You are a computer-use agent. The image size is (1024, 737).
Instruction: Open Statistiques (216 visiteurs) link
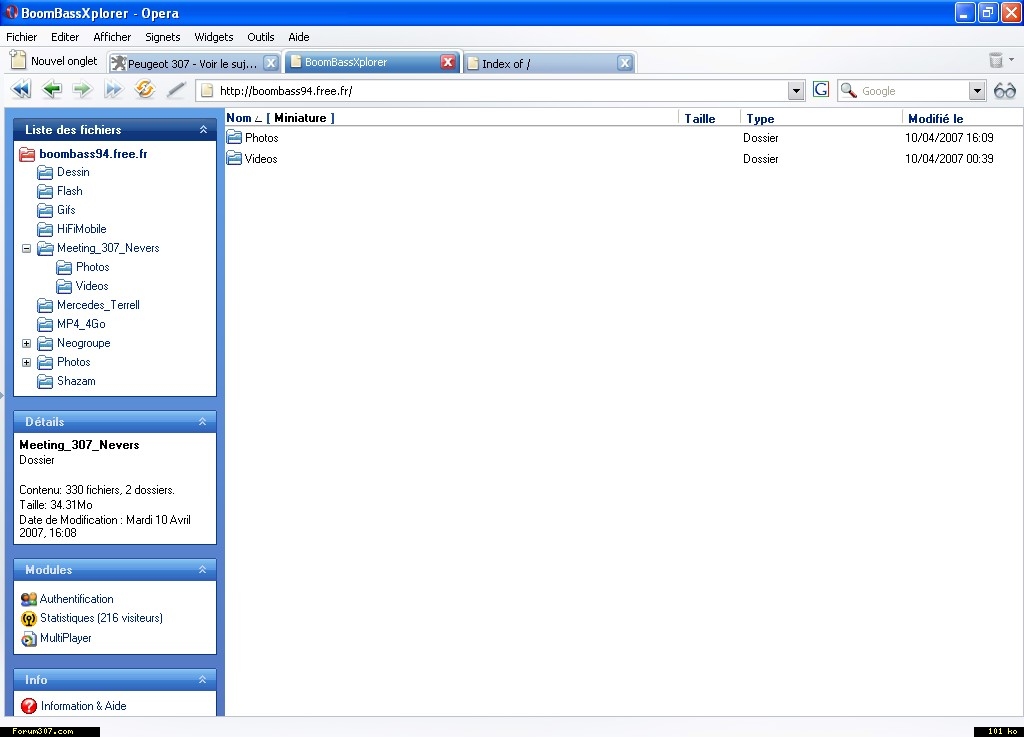click(101, 618)
